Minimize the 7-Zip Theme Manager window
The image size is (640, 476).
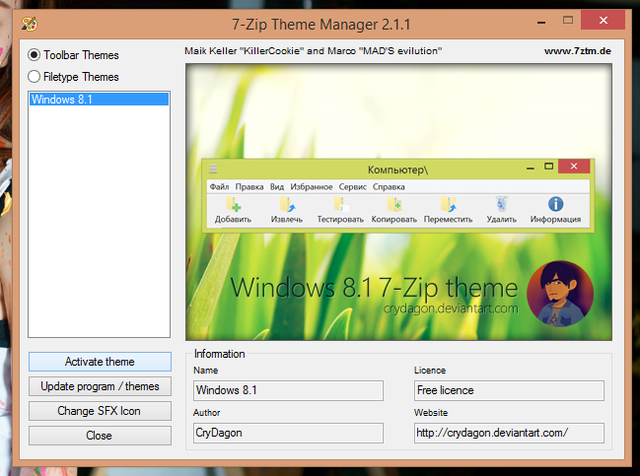point(541,22)
